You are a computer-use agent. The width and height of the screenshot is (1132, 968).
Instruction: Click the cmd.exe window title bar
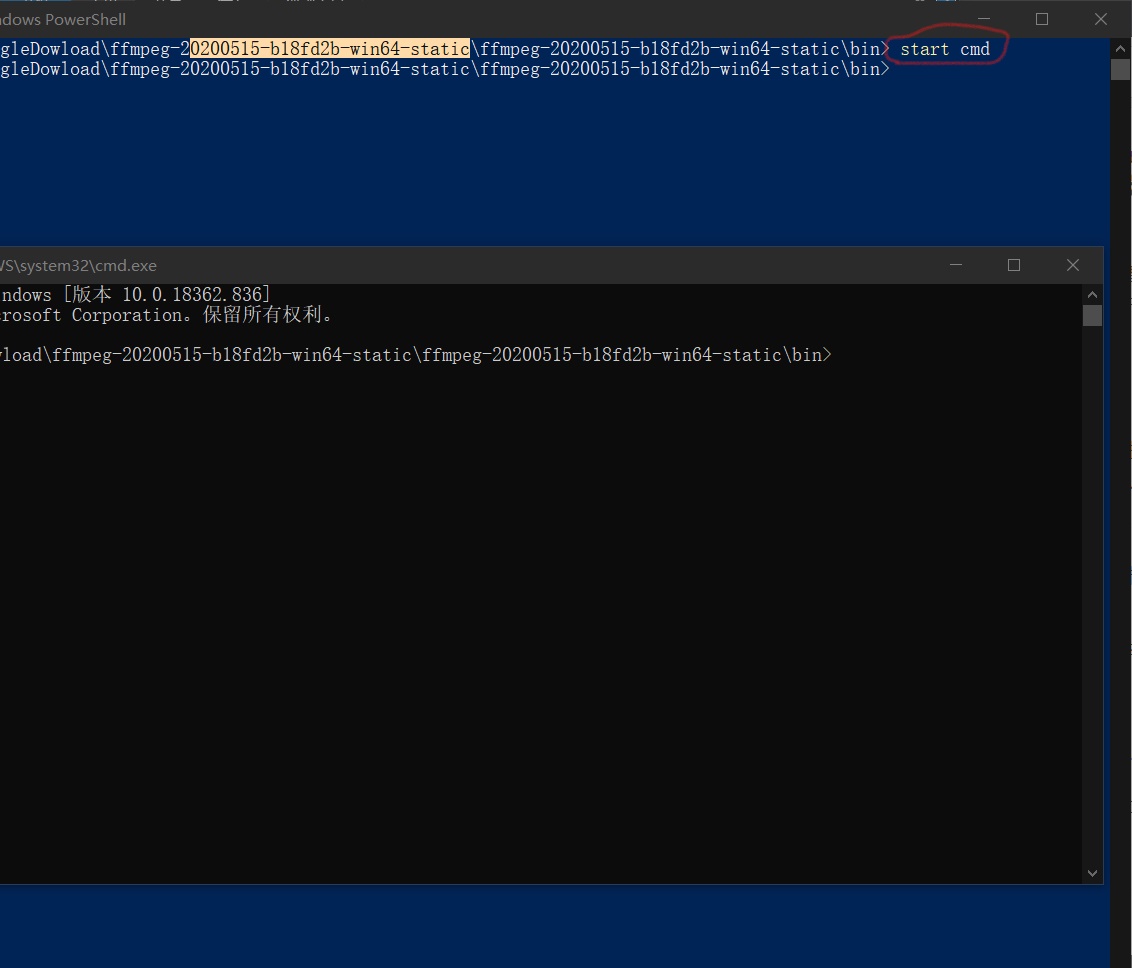pos(400,265)
